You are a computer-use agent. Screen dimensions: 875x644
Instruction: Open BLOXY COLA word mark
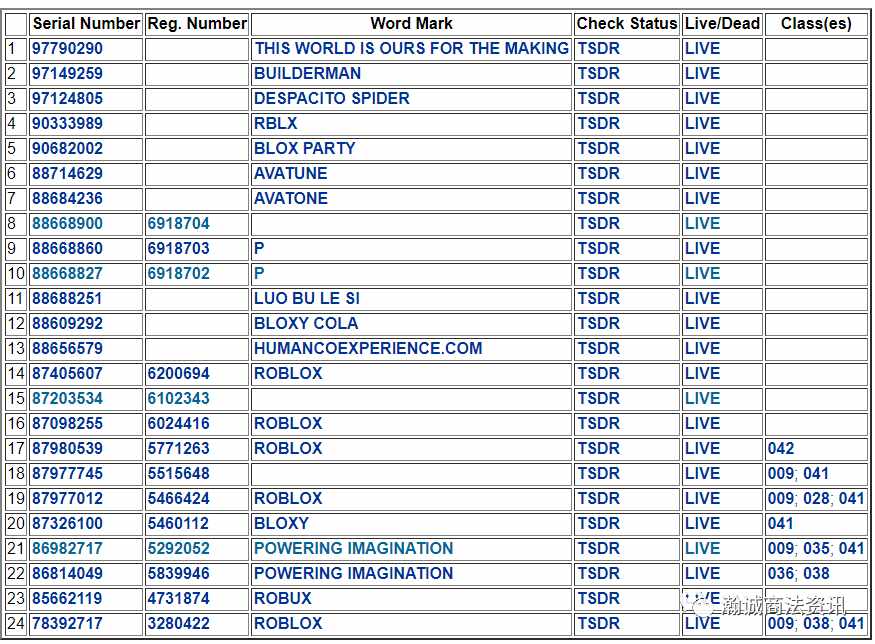(x=306, y=324)
